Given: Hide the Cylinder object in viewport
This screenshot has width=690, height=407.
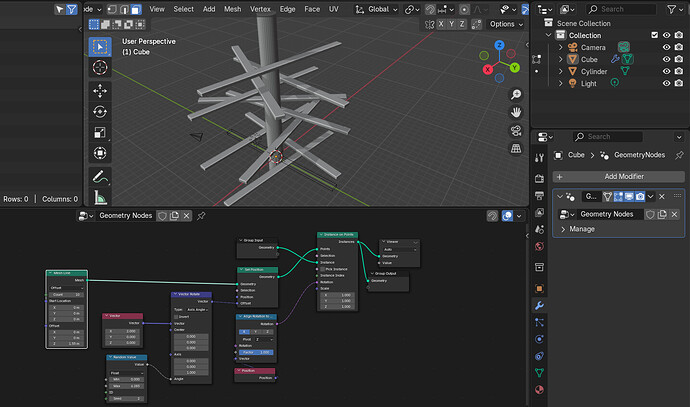Looking at the screenshot, I should pyautogui.click(x=666, y=71).
